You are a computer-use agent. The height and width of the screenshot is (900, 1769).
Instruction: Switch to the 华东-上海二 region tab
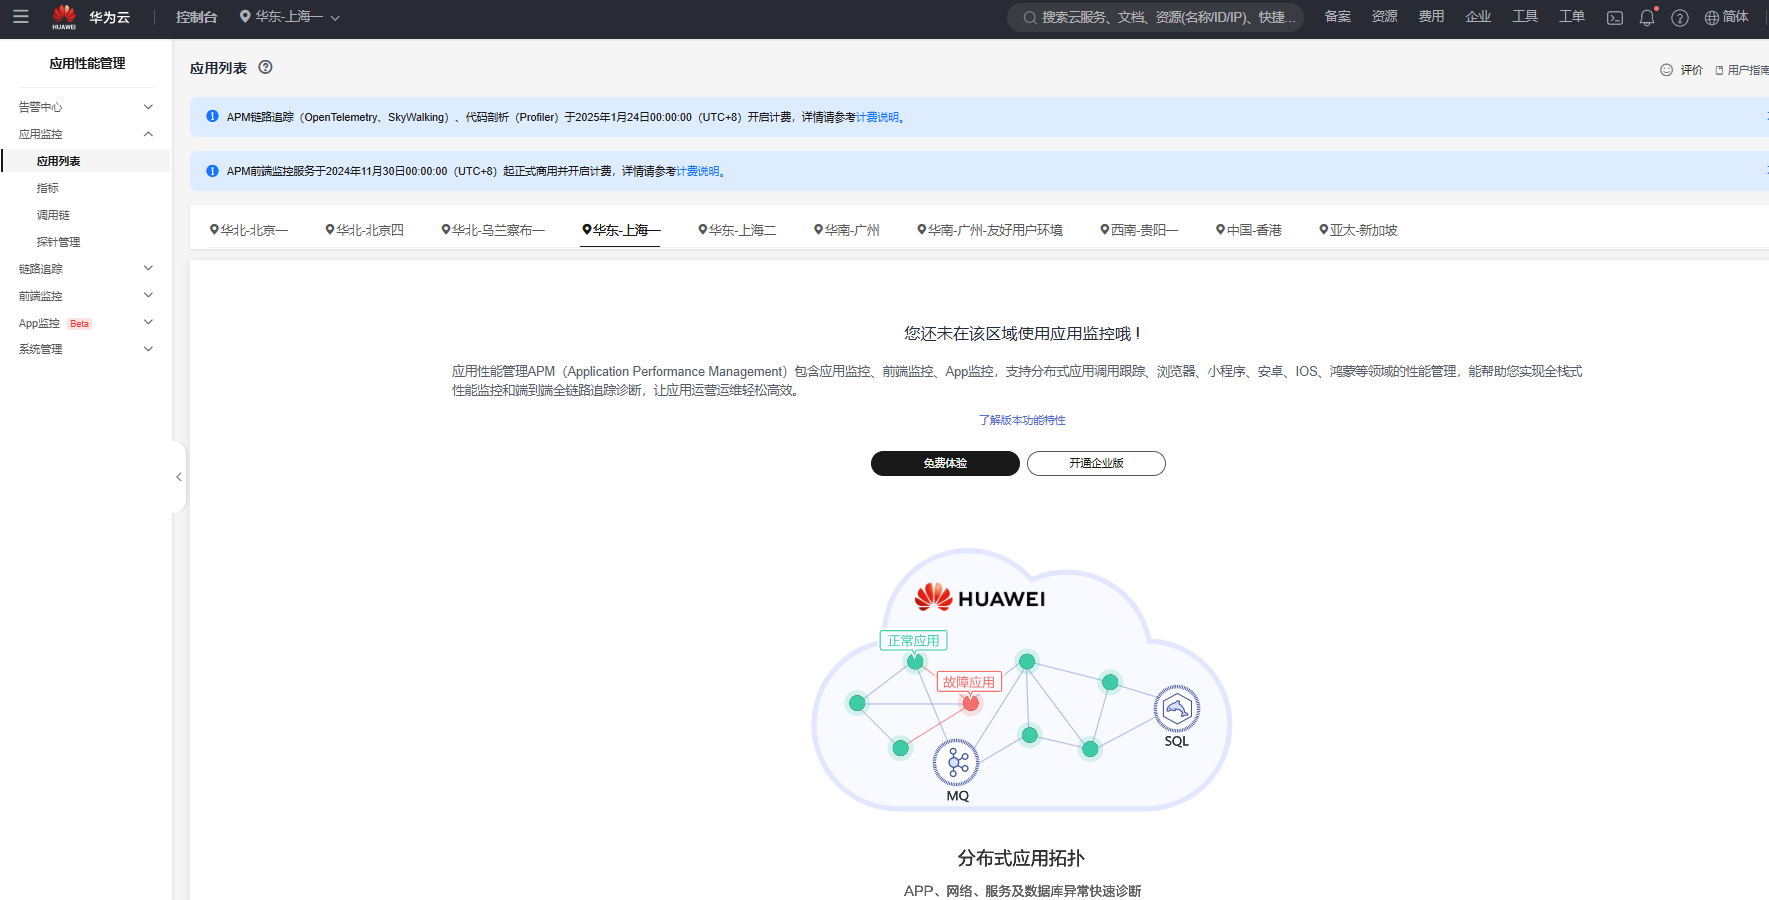tap(737, 230)
